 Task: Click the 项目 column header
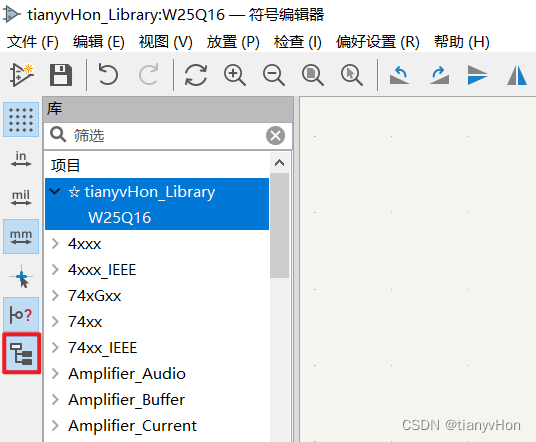pyautogui.click(x=157, y=165)
